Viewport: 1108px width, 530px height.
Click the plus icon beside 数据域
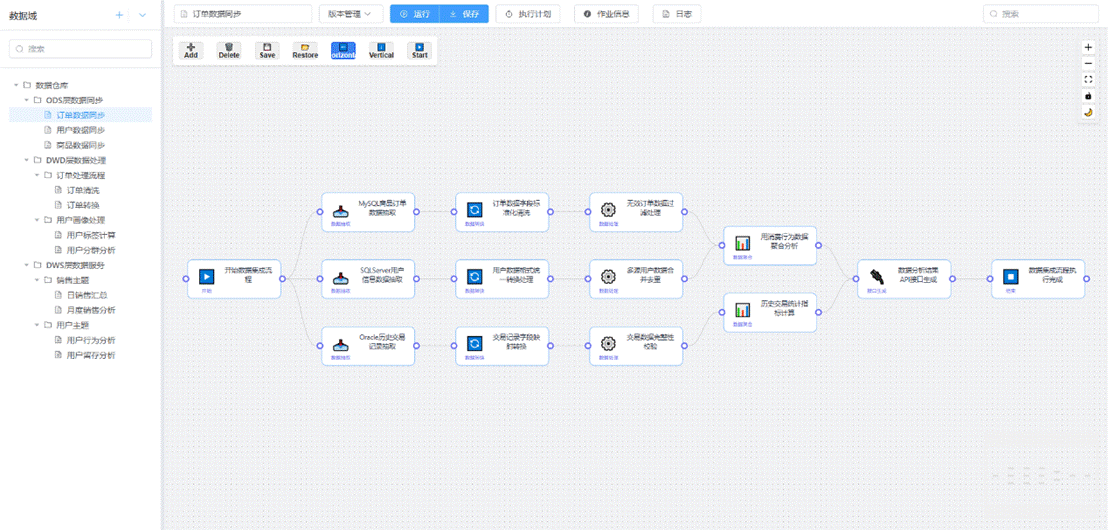point(119,14)
